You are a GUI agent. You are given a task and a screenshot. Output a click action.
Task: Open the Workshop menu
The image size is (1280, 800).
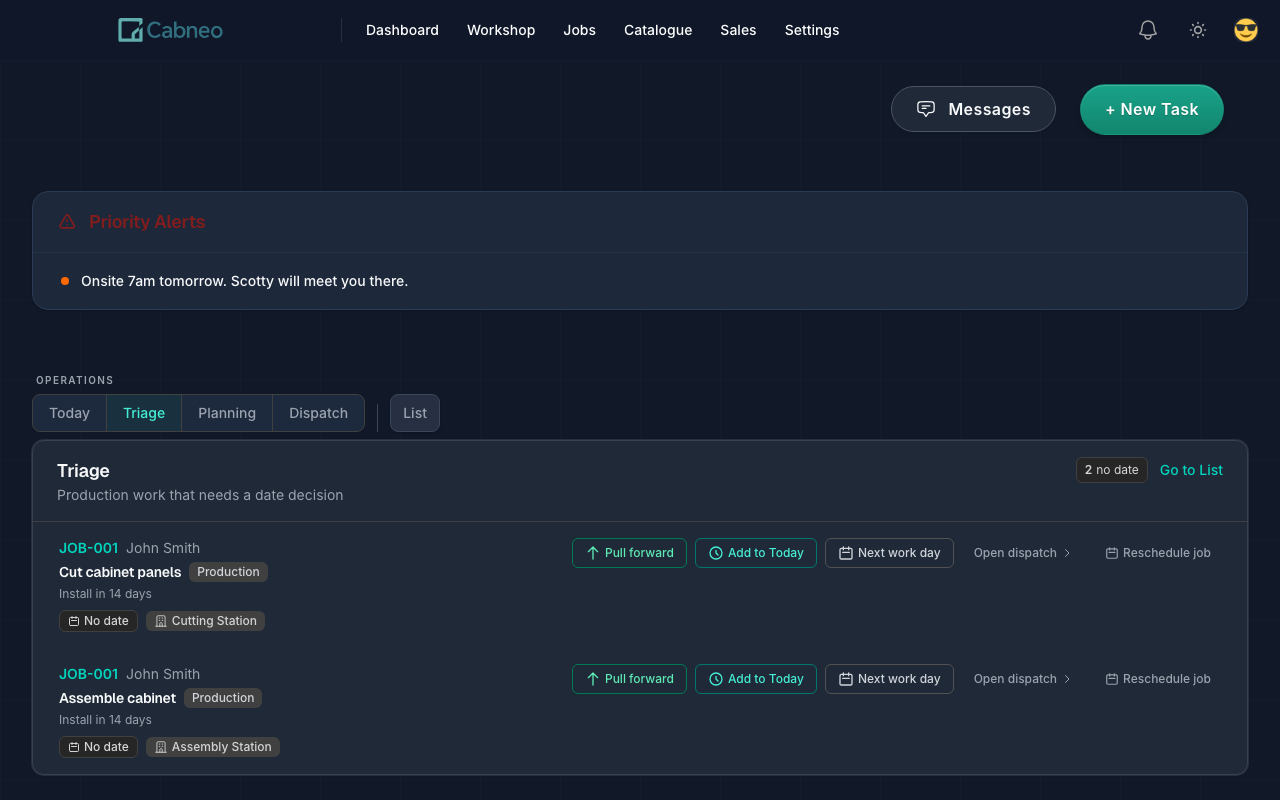coord(500,30)
